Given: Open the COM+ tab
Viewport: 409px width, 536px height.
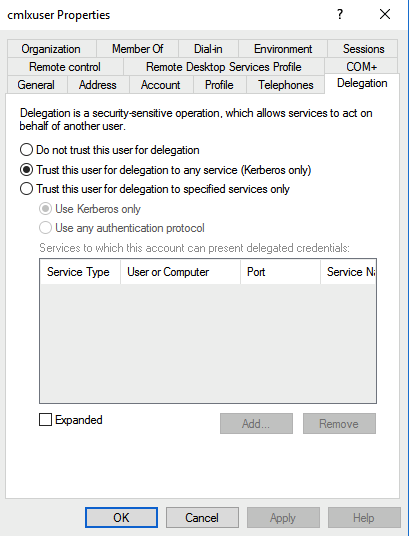Looking at the screenshot, I should tap(361, 67).
